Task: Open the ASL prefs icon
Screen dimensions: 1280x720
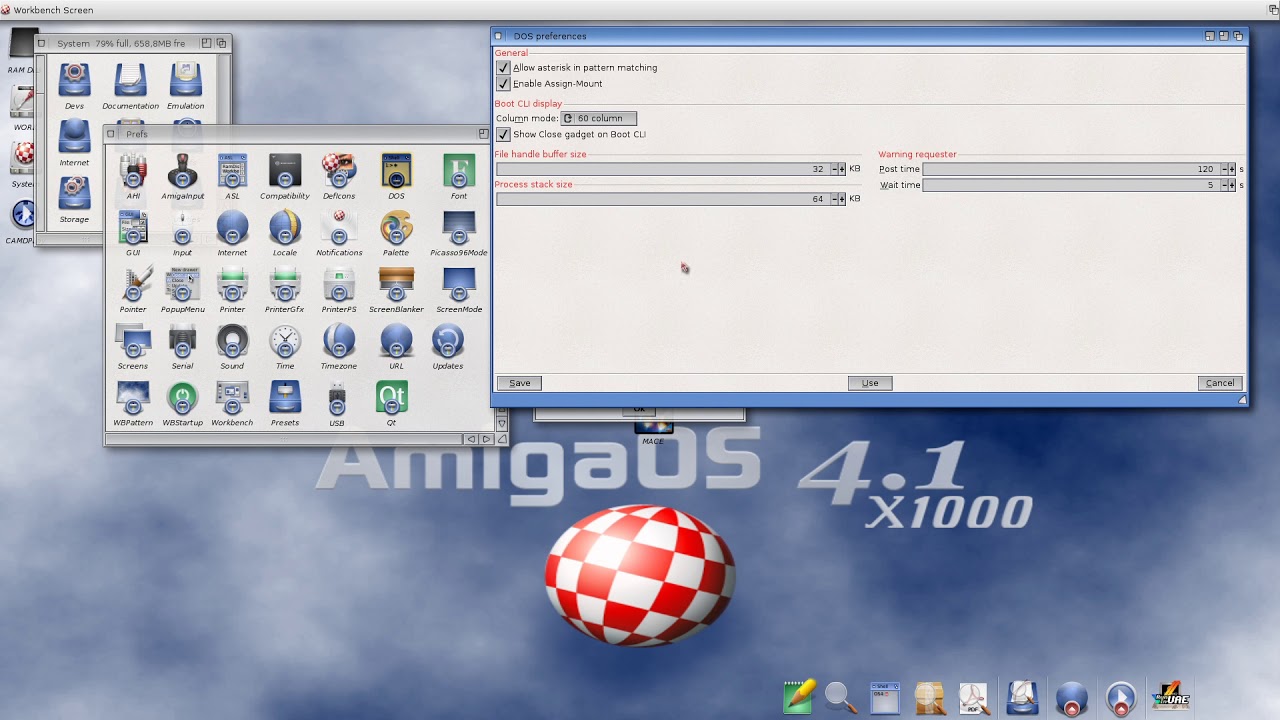Action: pyautogui.click(x=232, y=172)
